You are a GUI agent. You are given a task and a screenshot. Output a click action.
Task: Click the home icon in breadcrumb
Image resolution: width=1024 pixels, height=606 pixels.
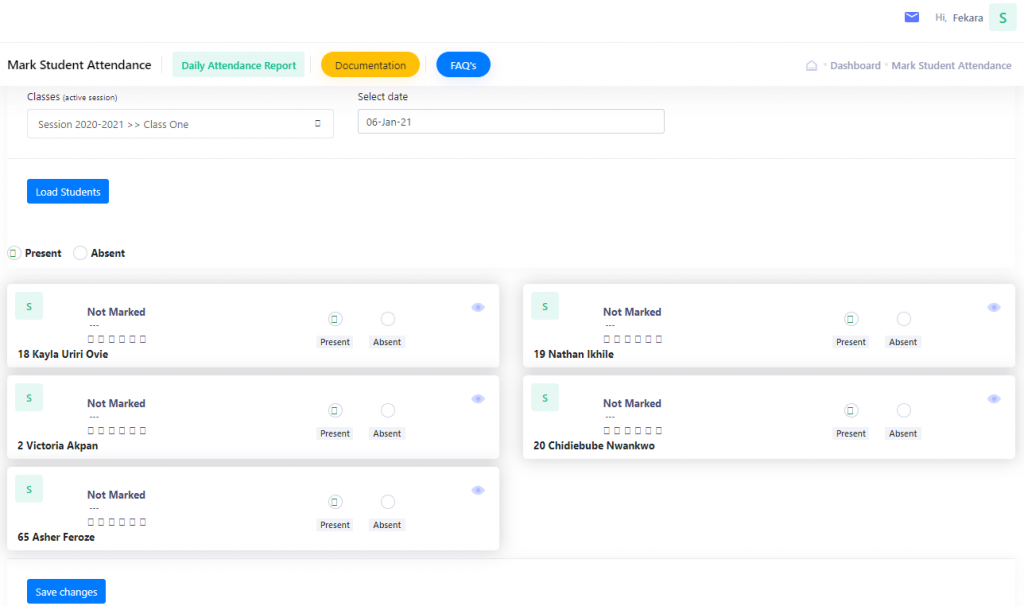point(812,66)
